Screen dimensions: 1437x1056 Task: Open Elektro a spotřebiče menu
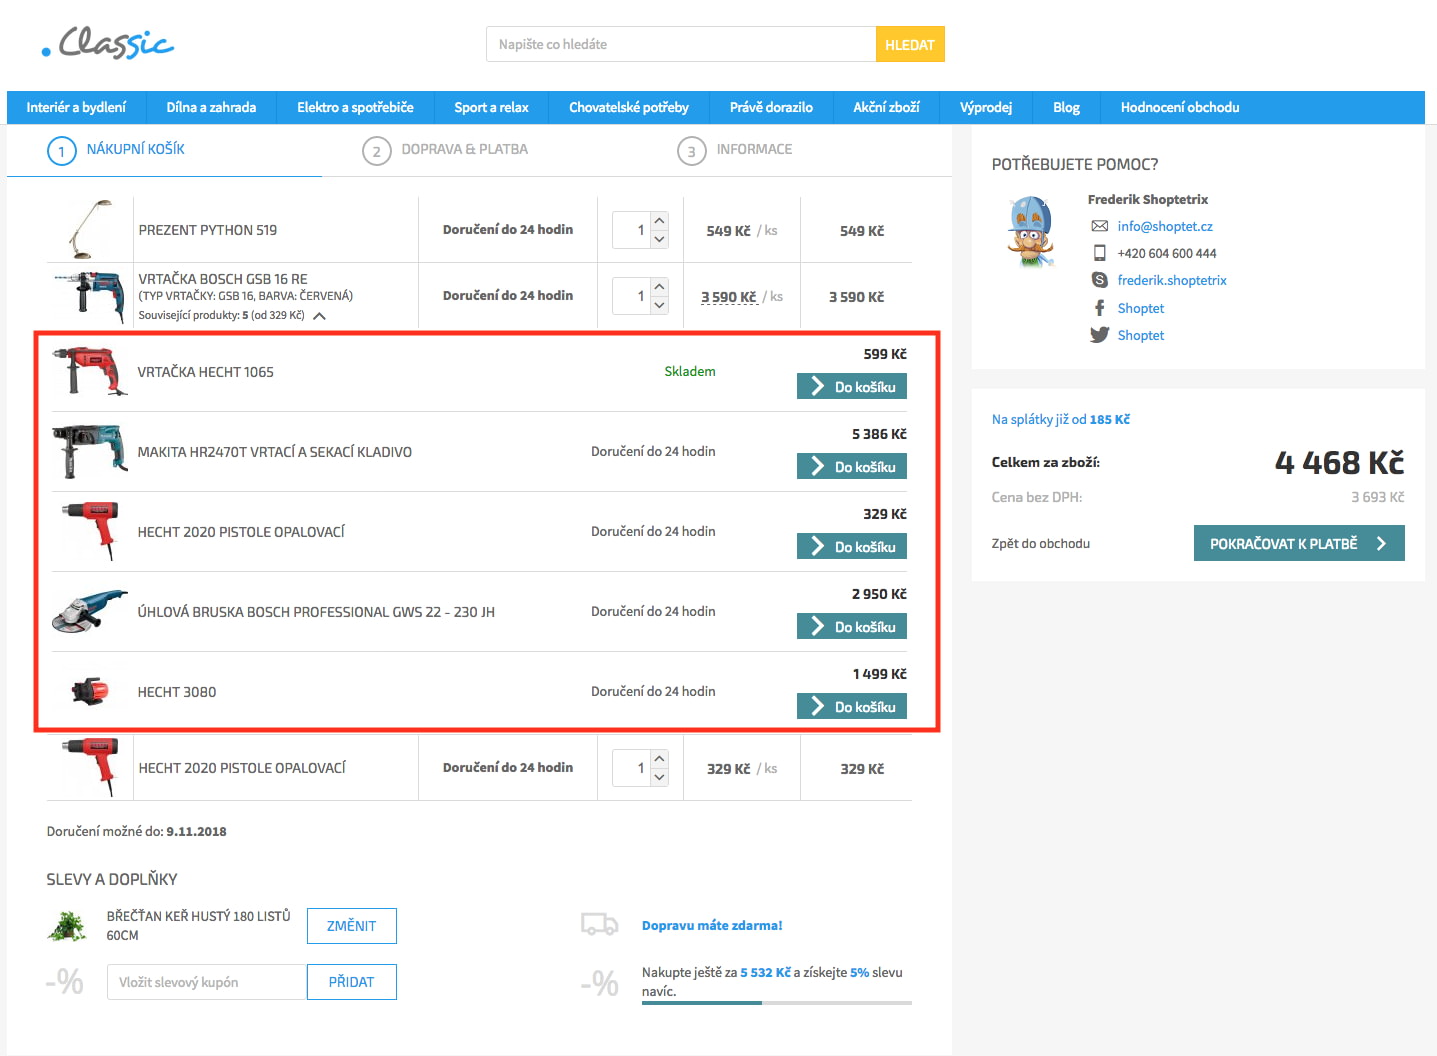(x=355, y=107)
